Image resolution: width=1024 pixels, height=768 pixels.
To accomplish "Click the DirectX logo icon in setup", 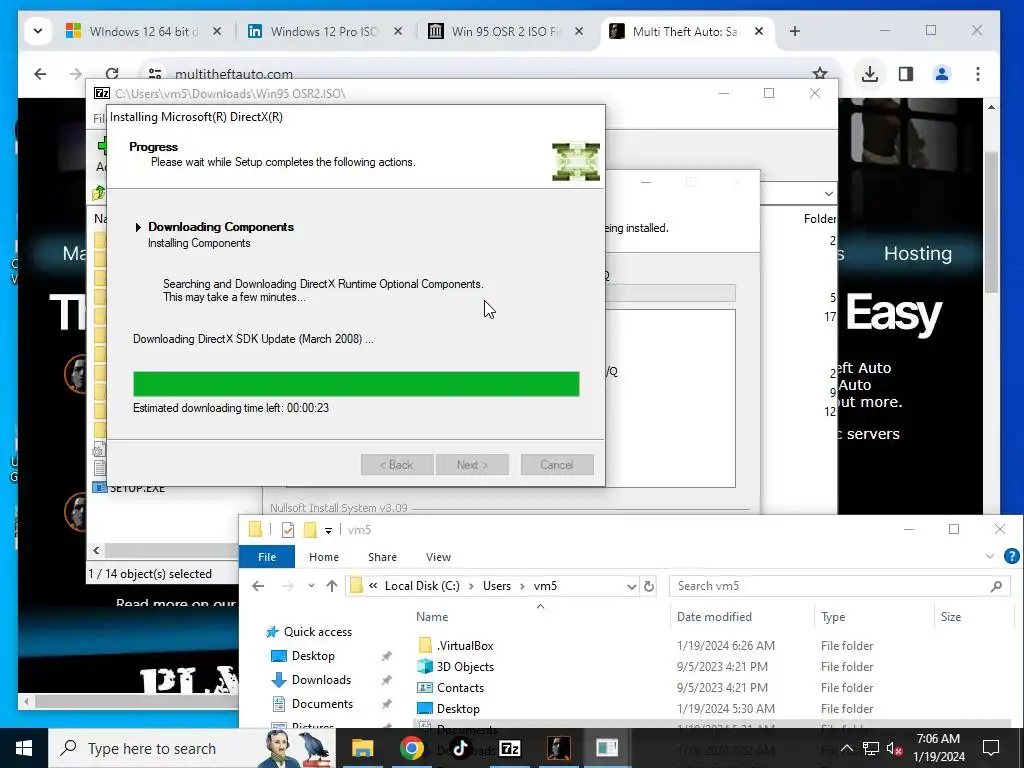I will pos(575,161).
